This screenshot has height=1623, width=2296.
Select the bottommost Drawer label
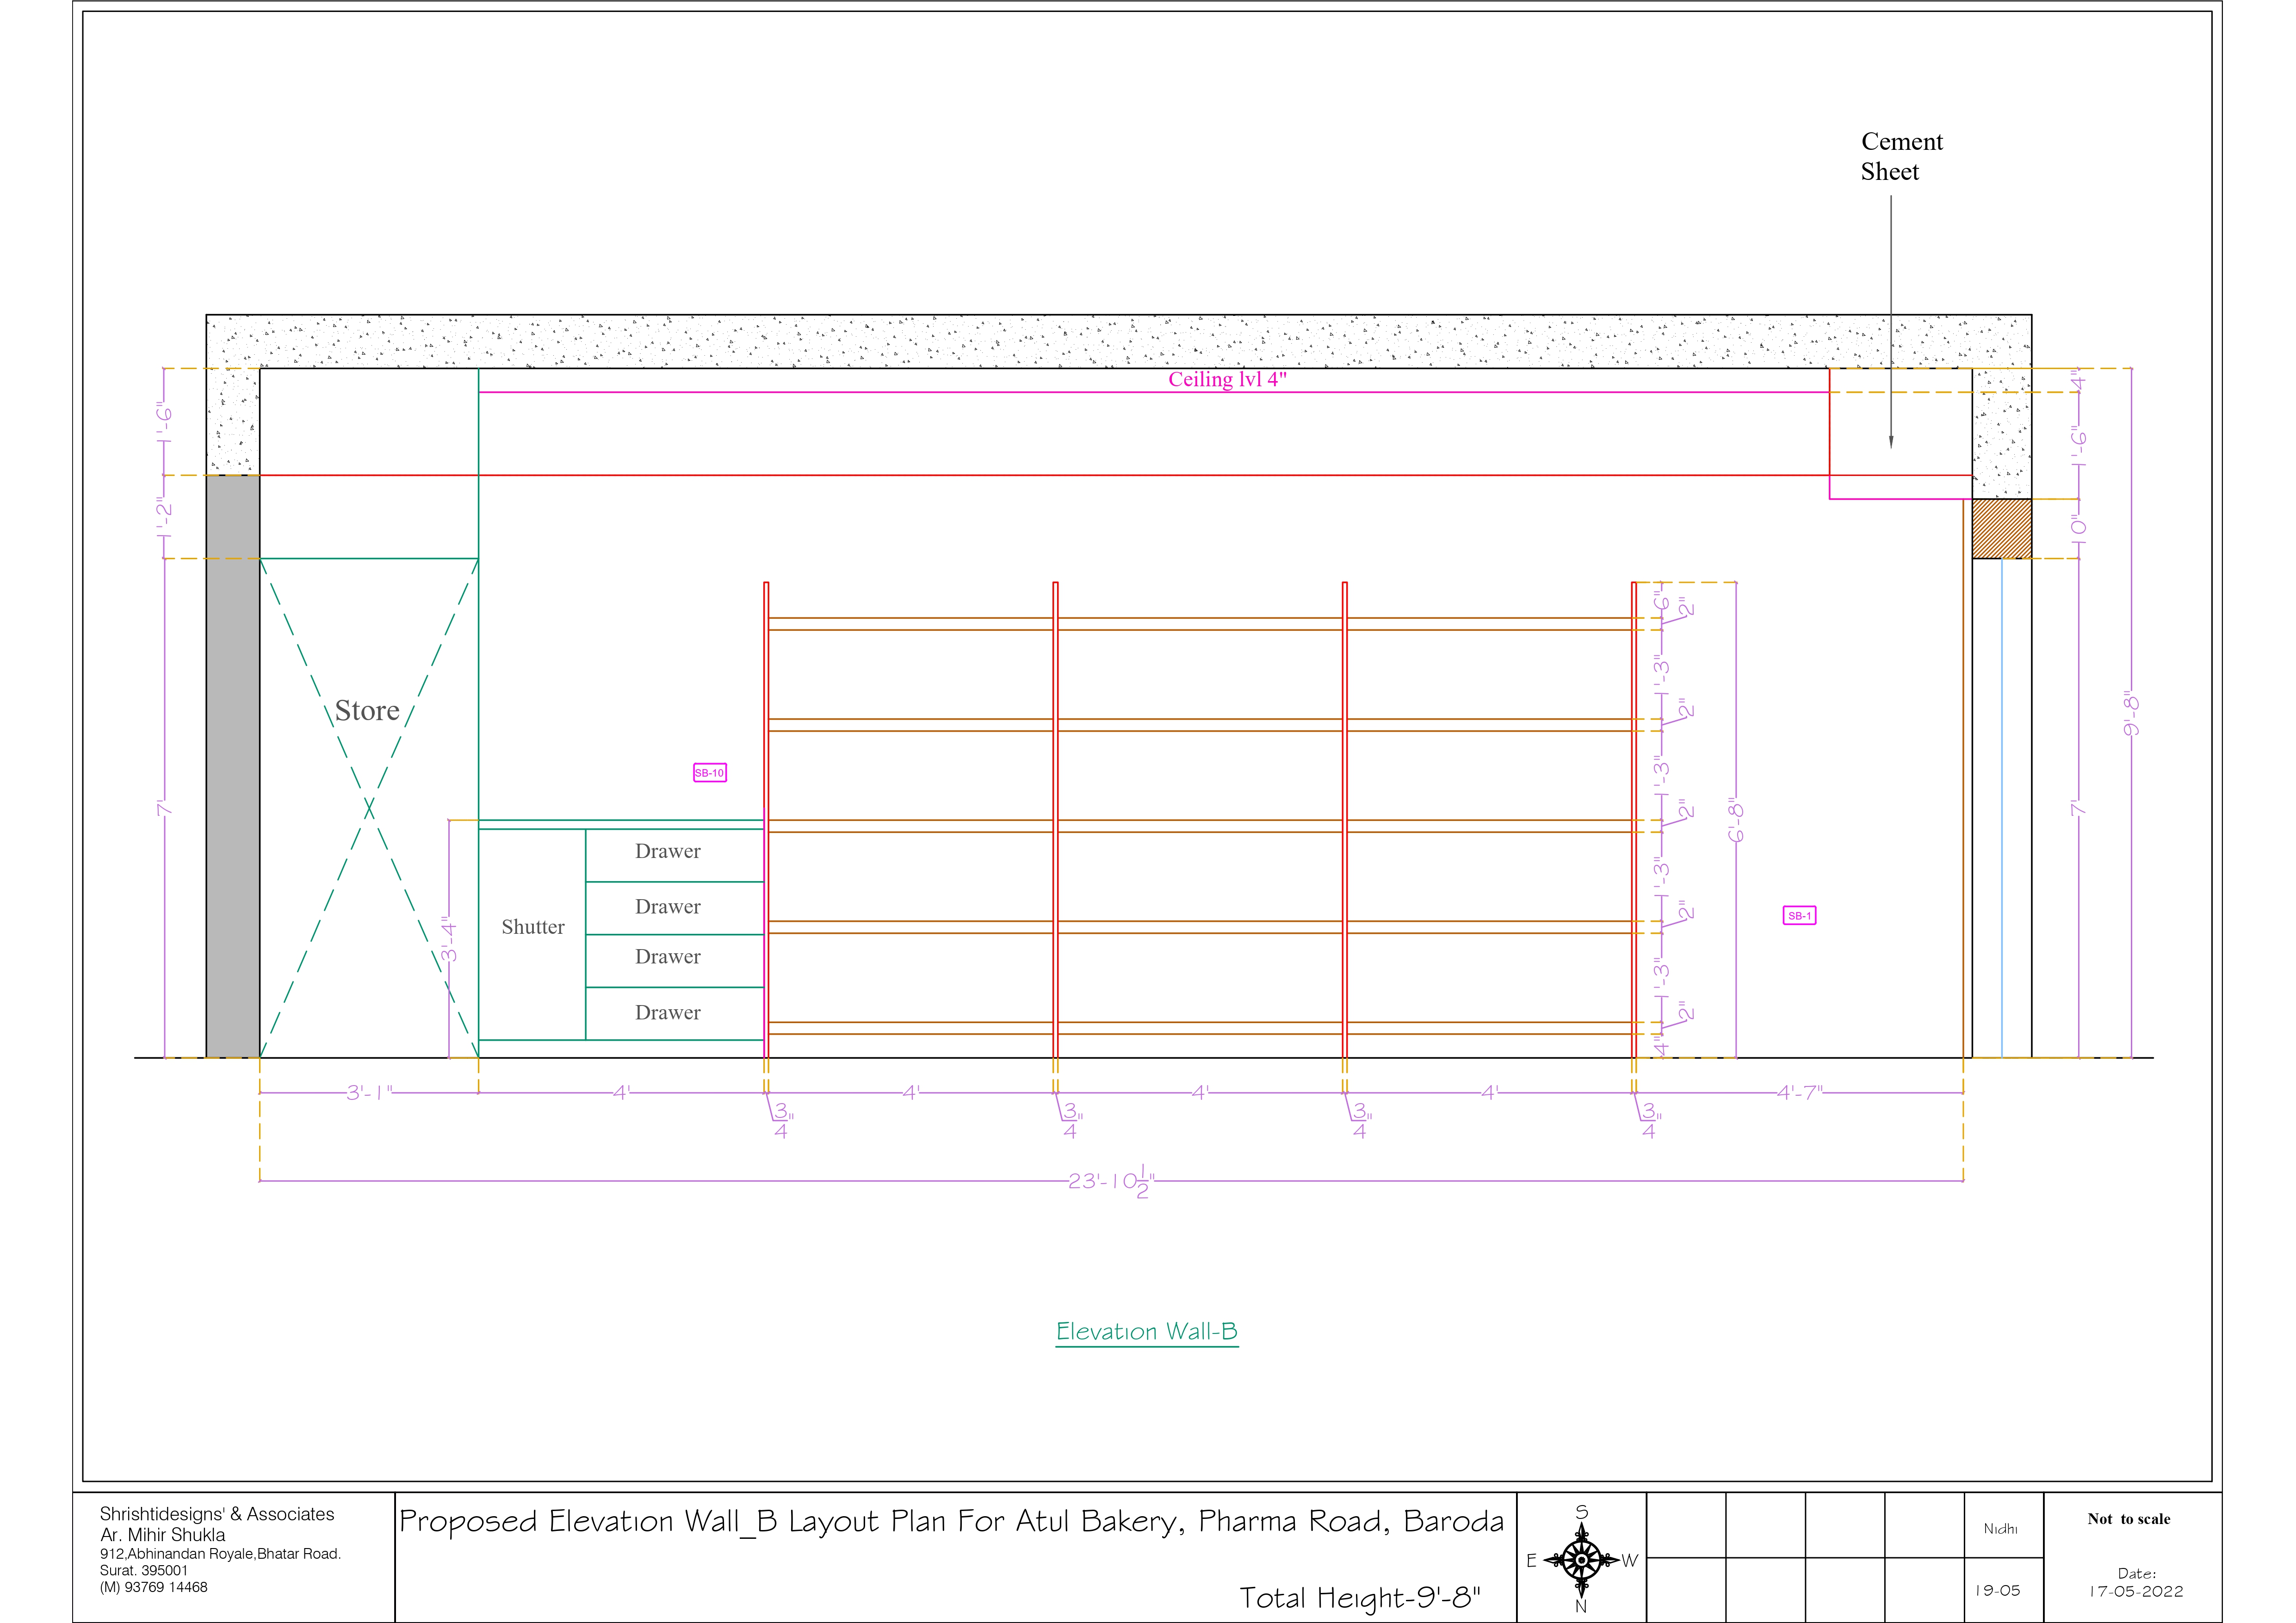point(667,1013)
